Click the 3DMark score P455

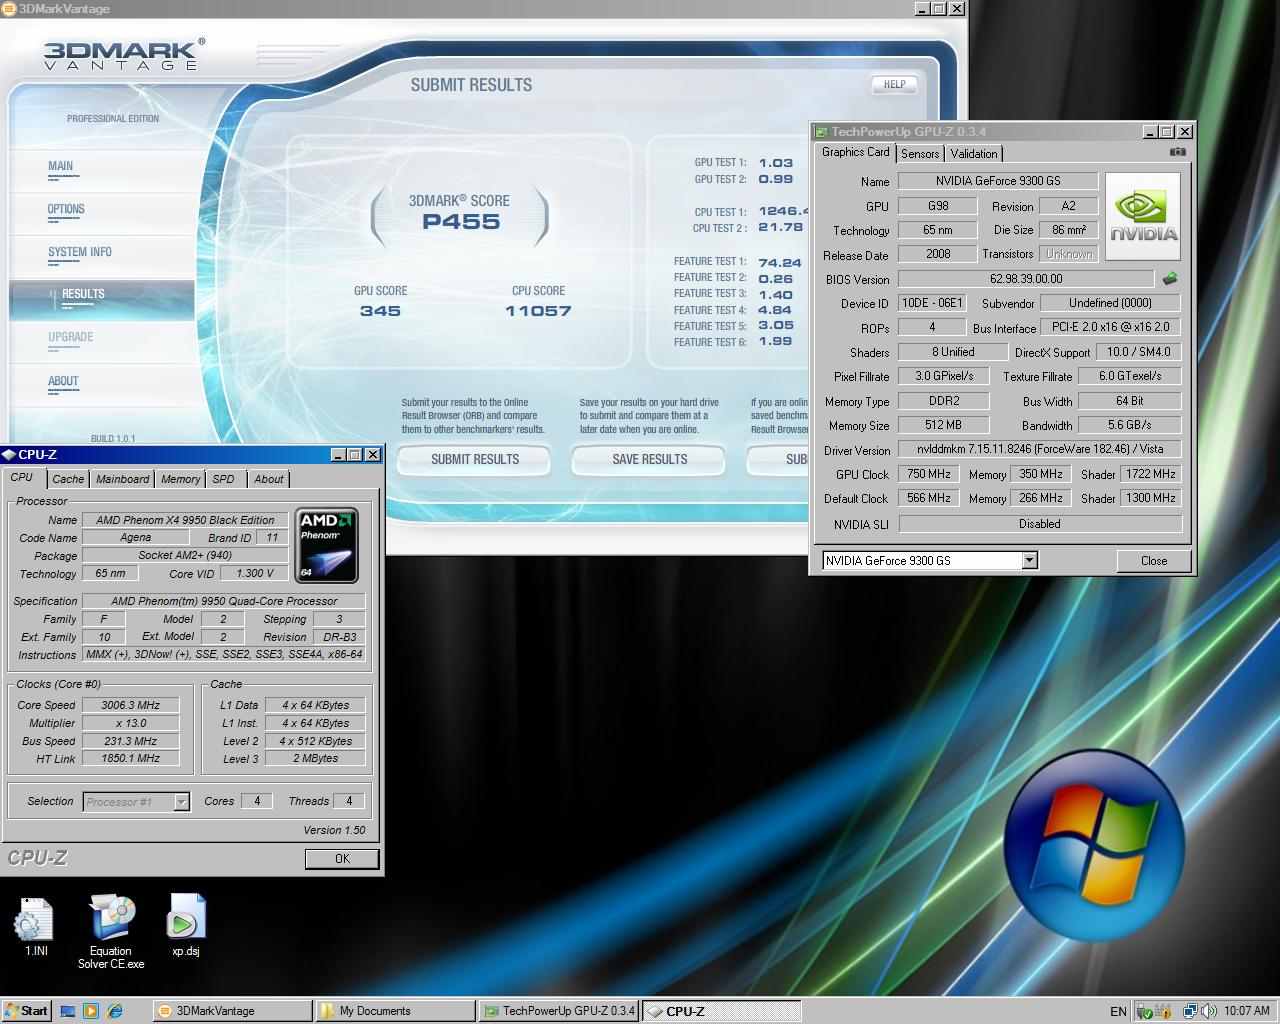coord(460,222)
